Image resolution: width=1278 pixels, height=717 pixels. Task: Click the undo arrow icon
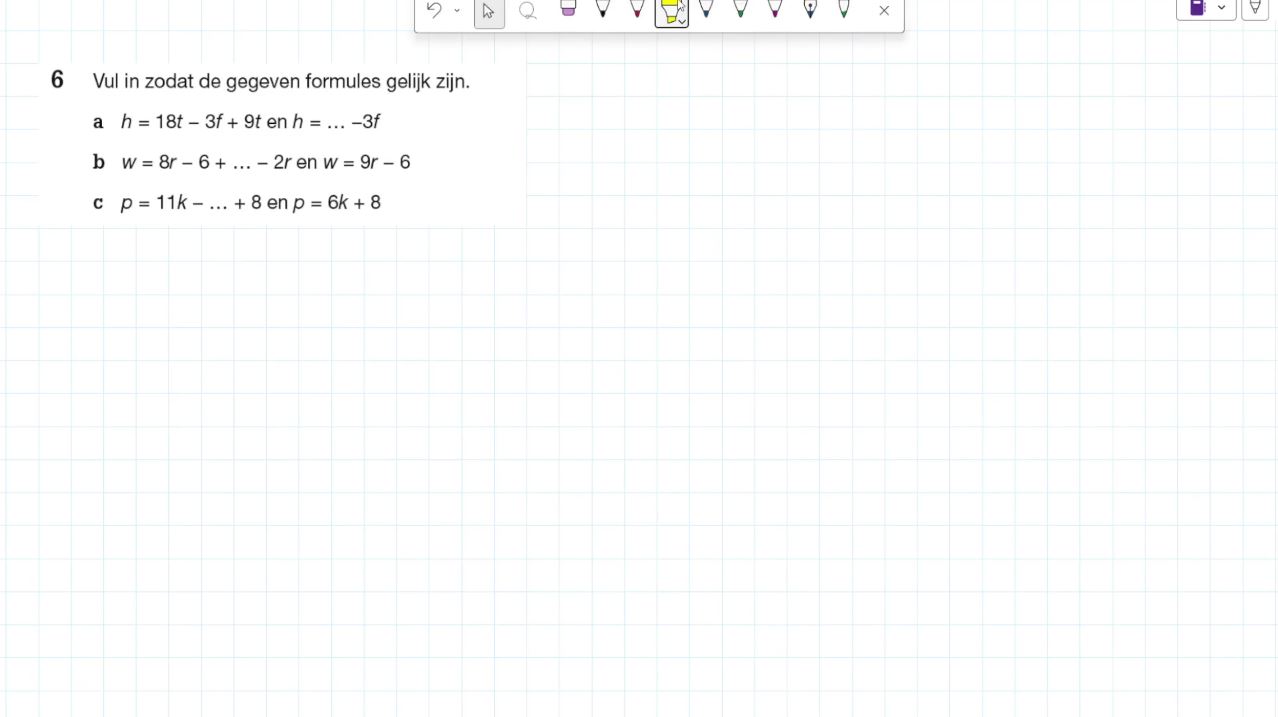434,10
